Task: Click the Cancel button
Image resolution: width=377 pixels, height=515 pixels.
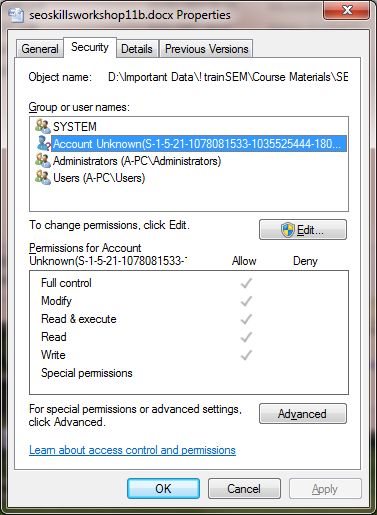Action: [x=244, y=489]
